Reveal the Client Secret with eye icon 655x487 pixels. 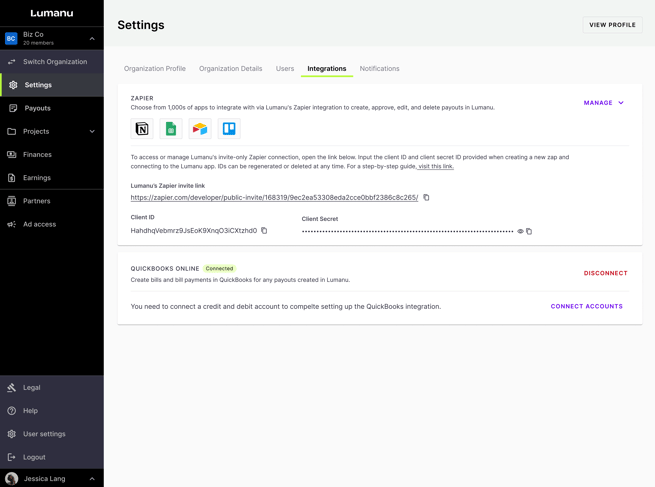pyautogui.click(x=520, y=232)
